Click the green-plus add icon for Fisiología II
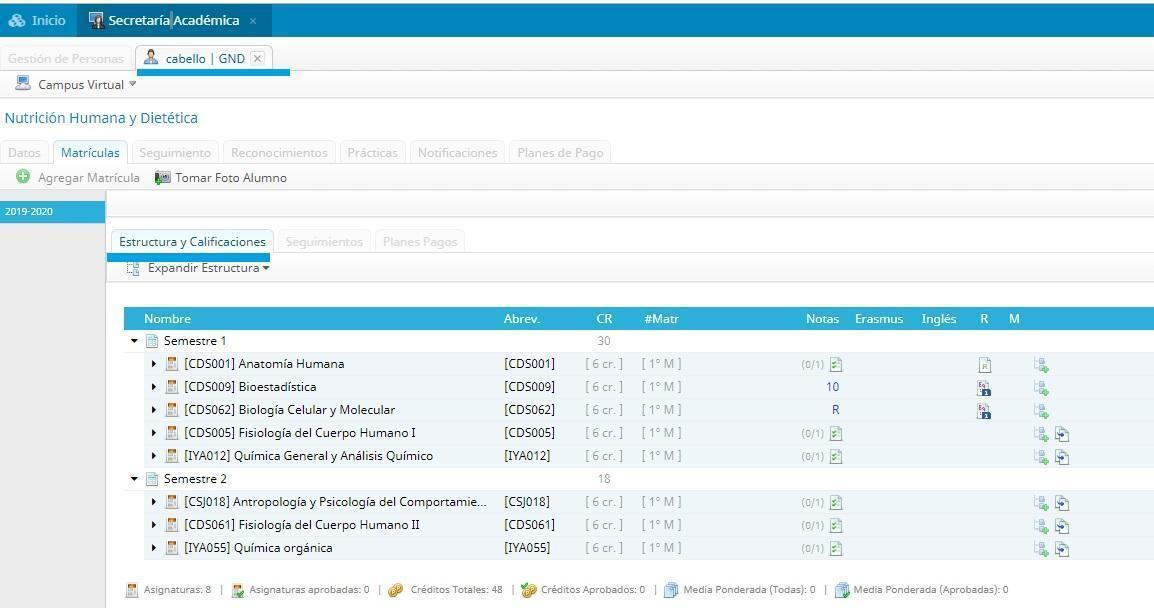This screenshot has width=1154, height=608. pos(1041,526)
